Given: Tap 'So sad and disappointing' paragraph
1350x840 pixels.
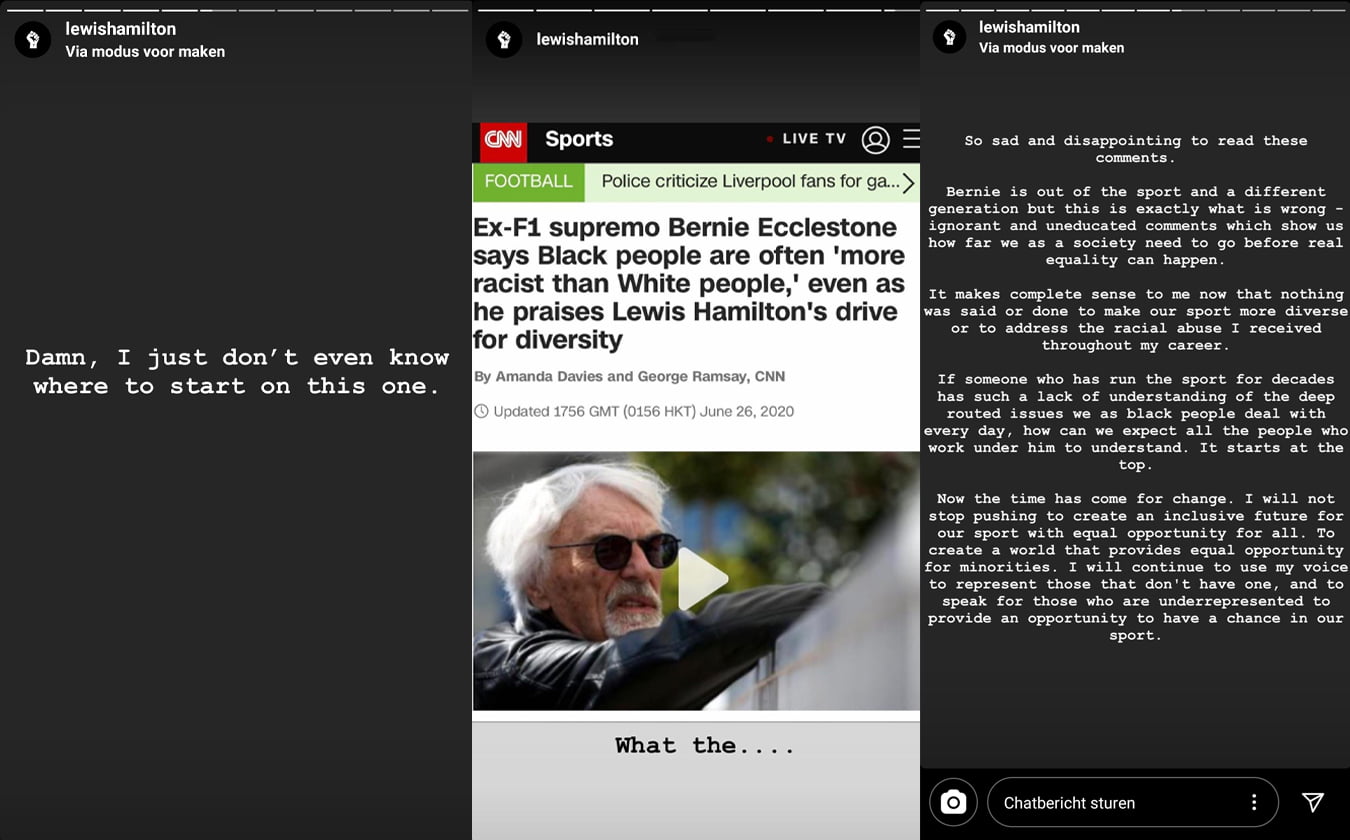Looking at the screenshot, I should pyautogui.click(x=1135, y=149).
